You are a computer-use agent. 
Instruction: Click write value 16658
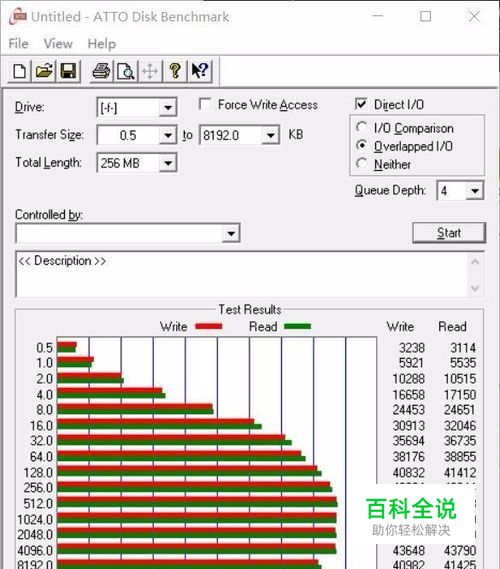click(409, 394)
